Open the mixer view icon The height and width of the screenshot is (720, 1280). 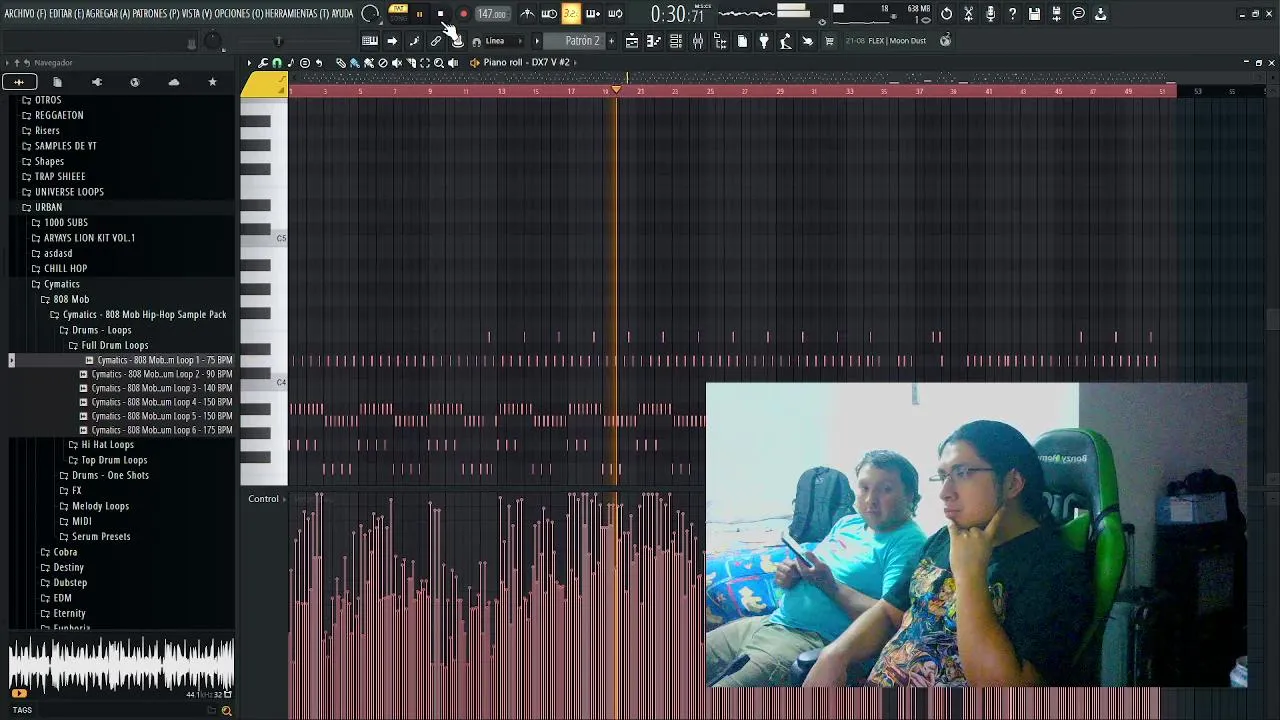(698, 41)
